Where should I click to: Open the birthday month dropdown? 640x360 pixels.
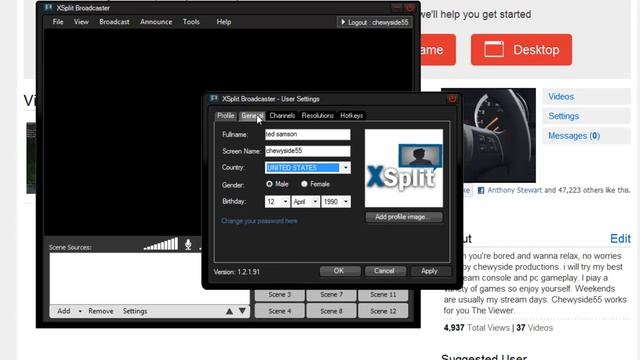pos(305,202)
